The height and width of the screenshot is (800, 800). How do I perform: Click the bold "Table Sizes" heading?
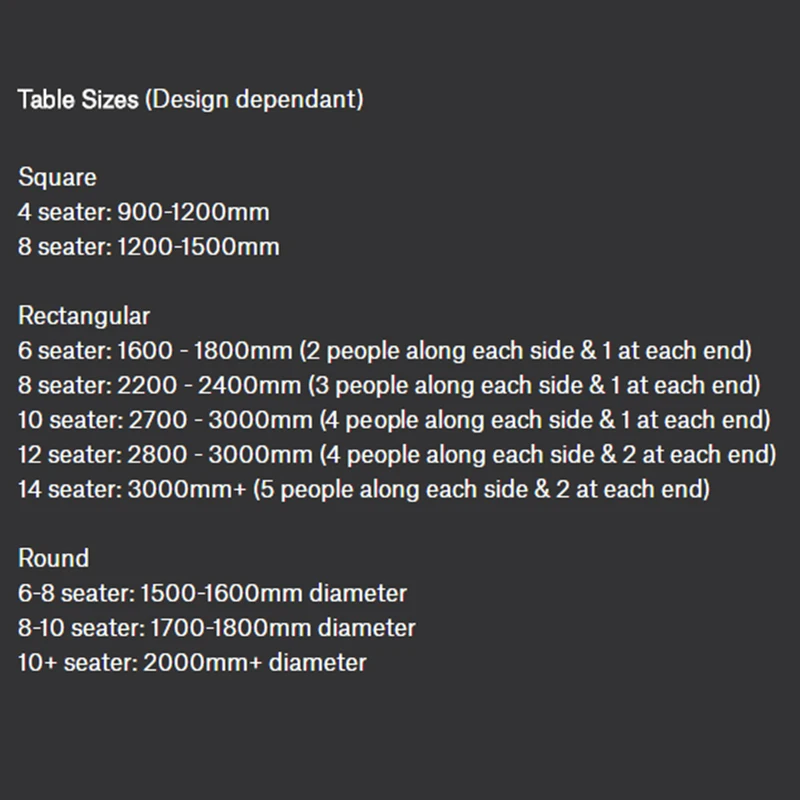78,100
